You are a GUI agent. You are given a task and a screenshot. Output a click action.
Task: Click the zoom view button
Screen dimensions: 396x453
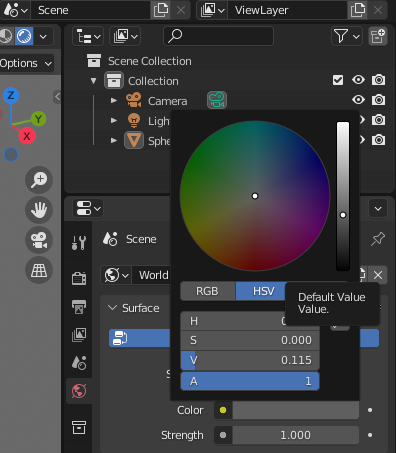coord(39,180)
